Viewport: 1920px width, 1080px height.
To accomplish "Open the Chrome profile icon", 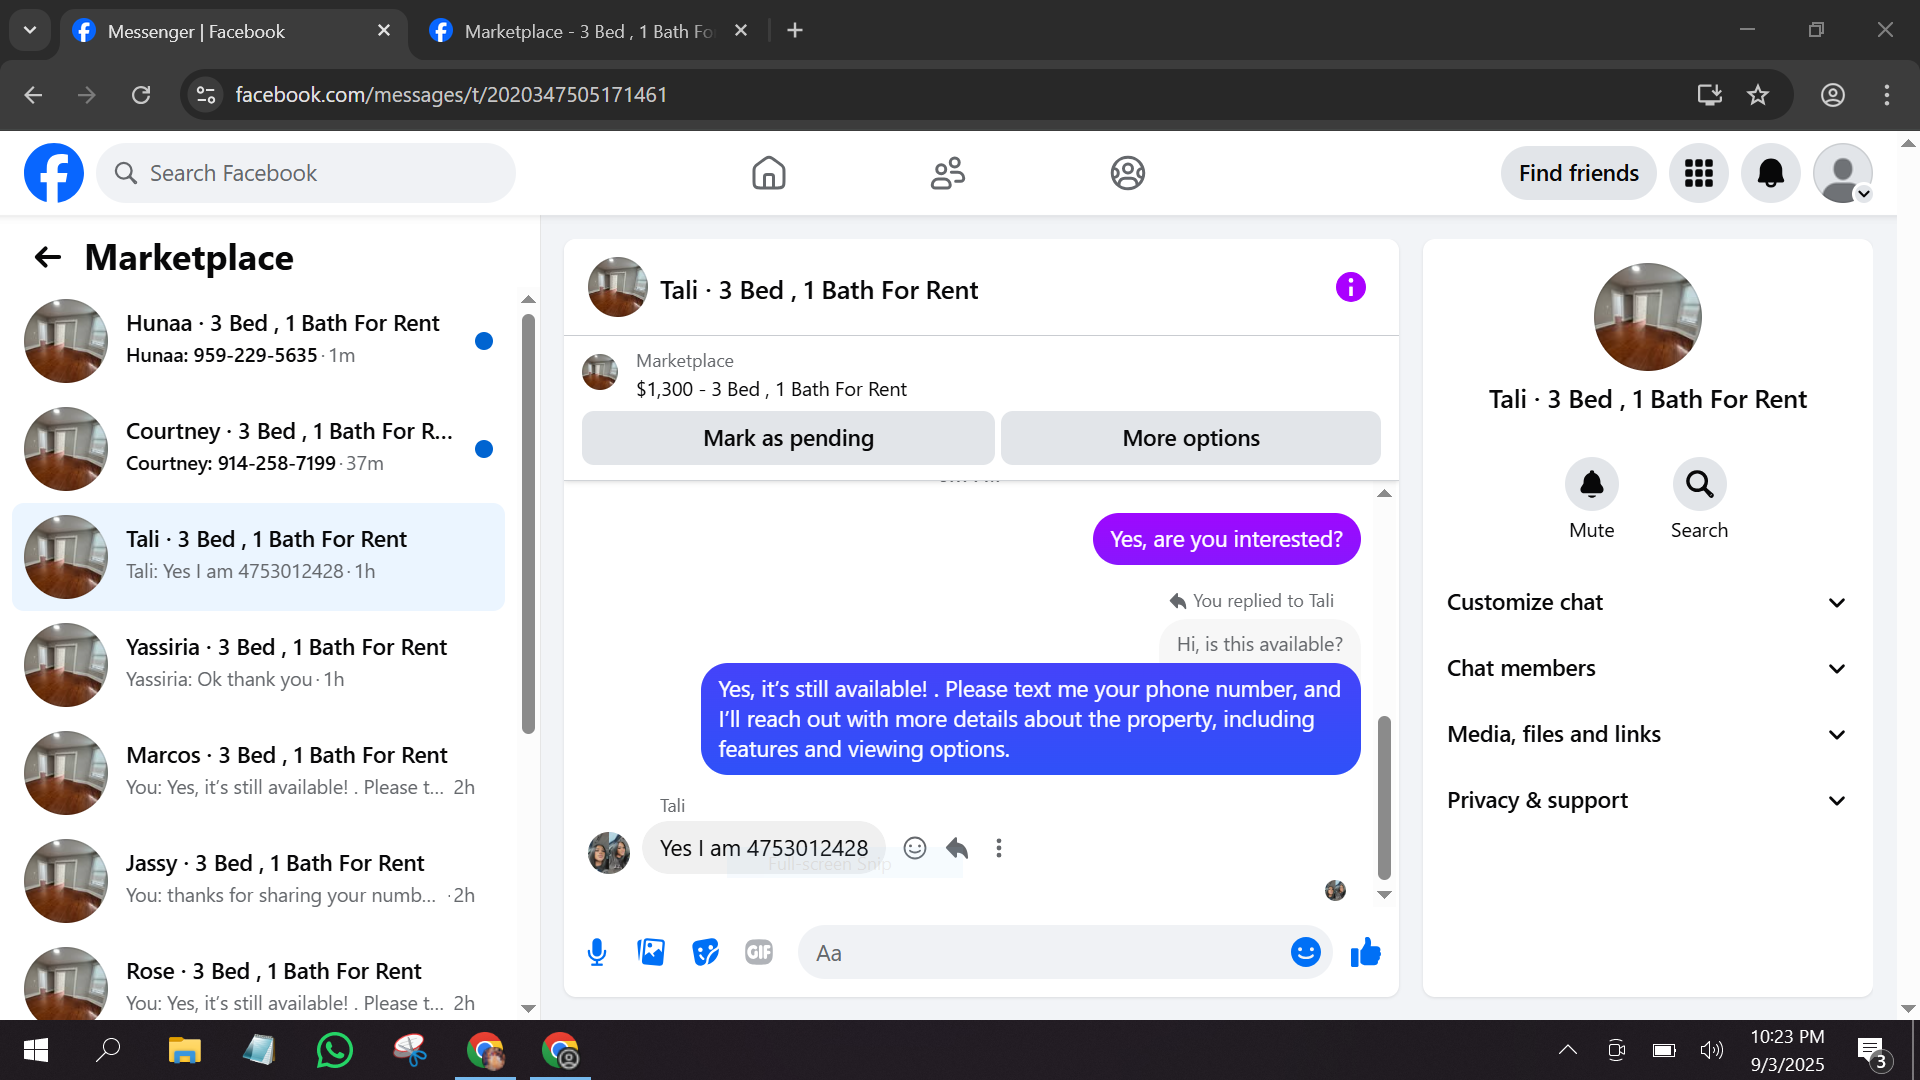I will (x=1833, y=95).
